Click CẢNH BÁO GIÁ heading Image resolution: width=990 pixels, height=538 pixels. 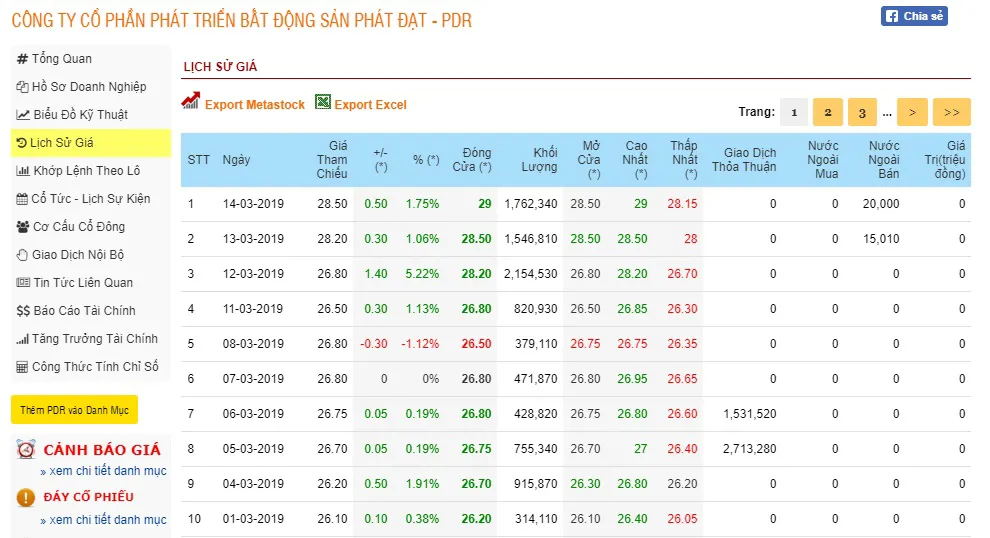click(102, 450)
